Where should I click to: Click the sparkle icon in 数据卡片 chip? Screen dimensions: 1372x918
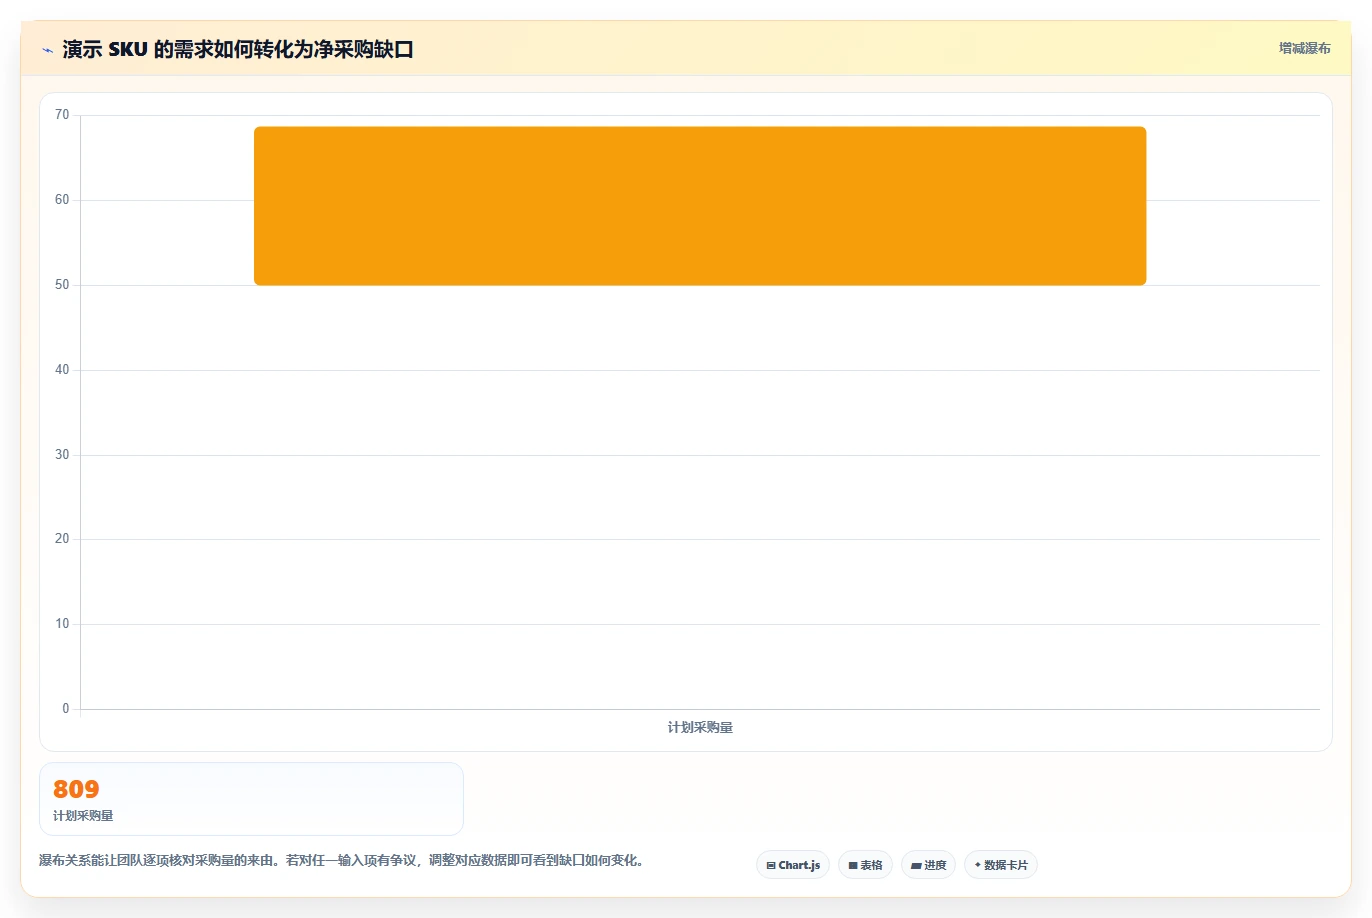click(978, 865)
